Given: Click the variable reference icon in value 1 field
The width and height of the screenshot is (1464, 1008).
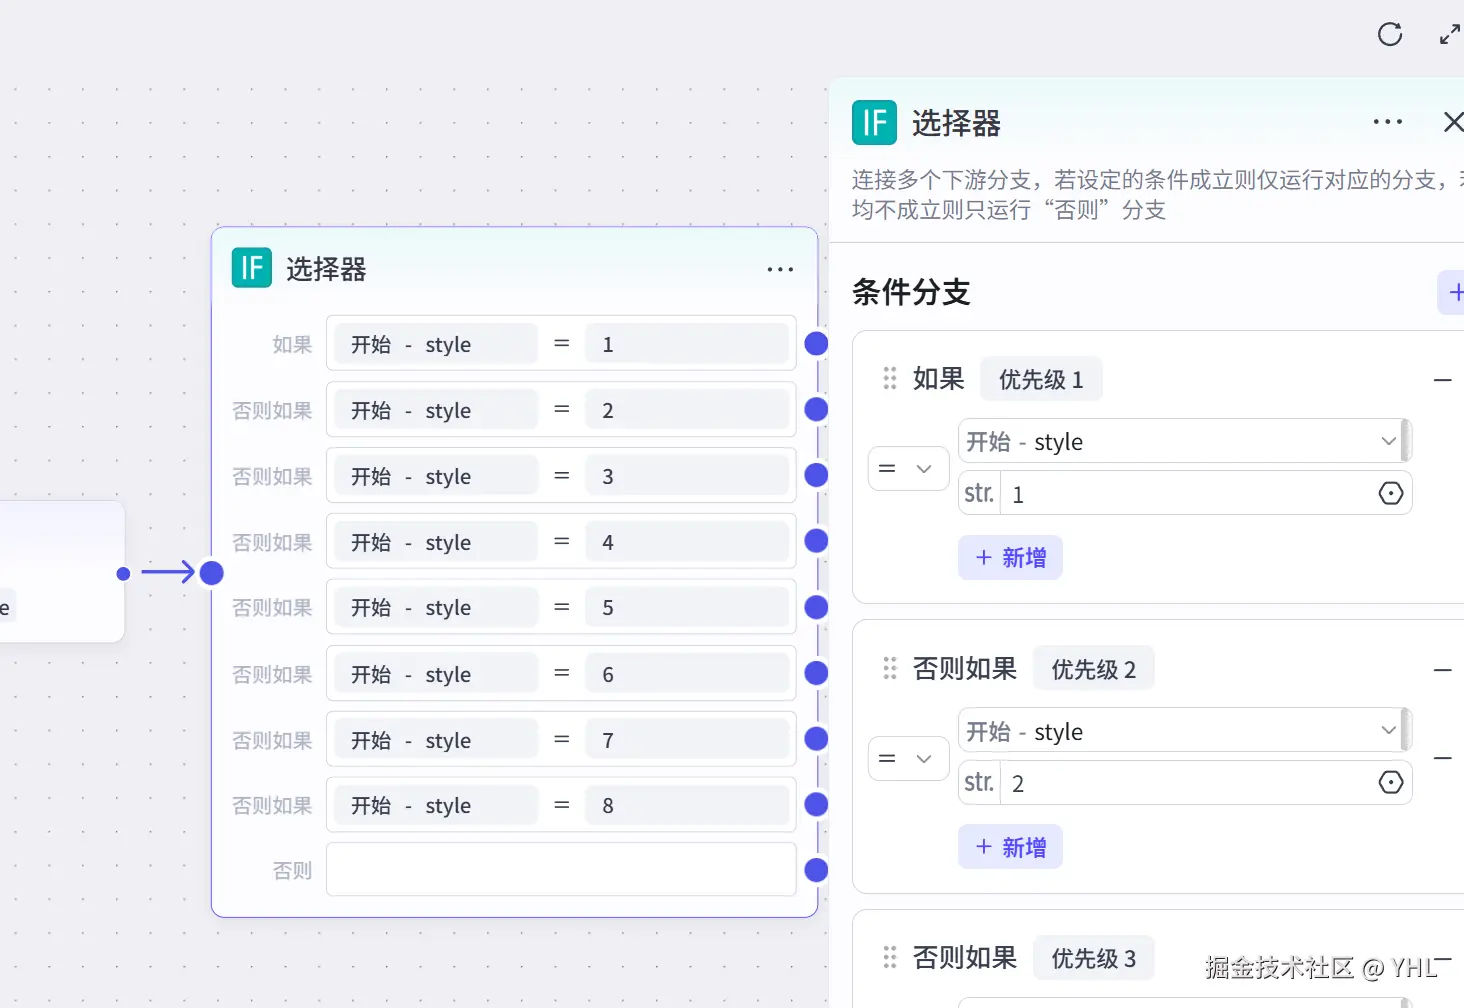Looking at the screenshot, I should tap(1390, 493).
